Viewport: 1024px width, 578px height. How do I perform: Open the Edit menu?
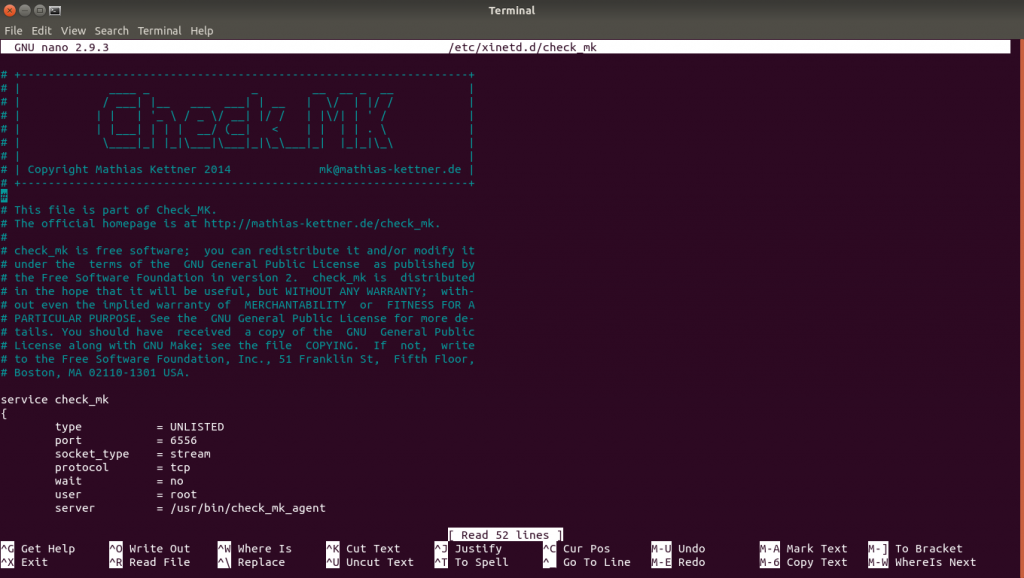41,31
